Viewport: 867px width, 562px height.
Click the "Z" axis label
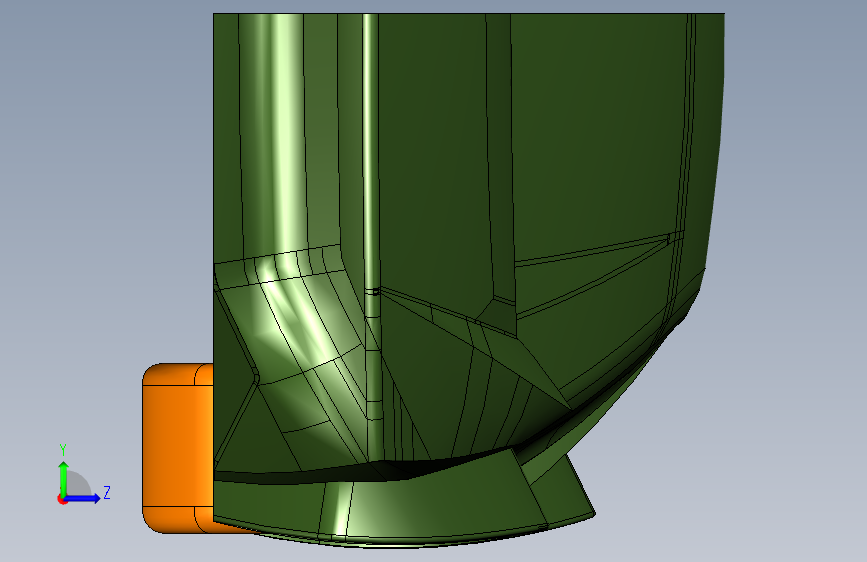pos(107,493)
